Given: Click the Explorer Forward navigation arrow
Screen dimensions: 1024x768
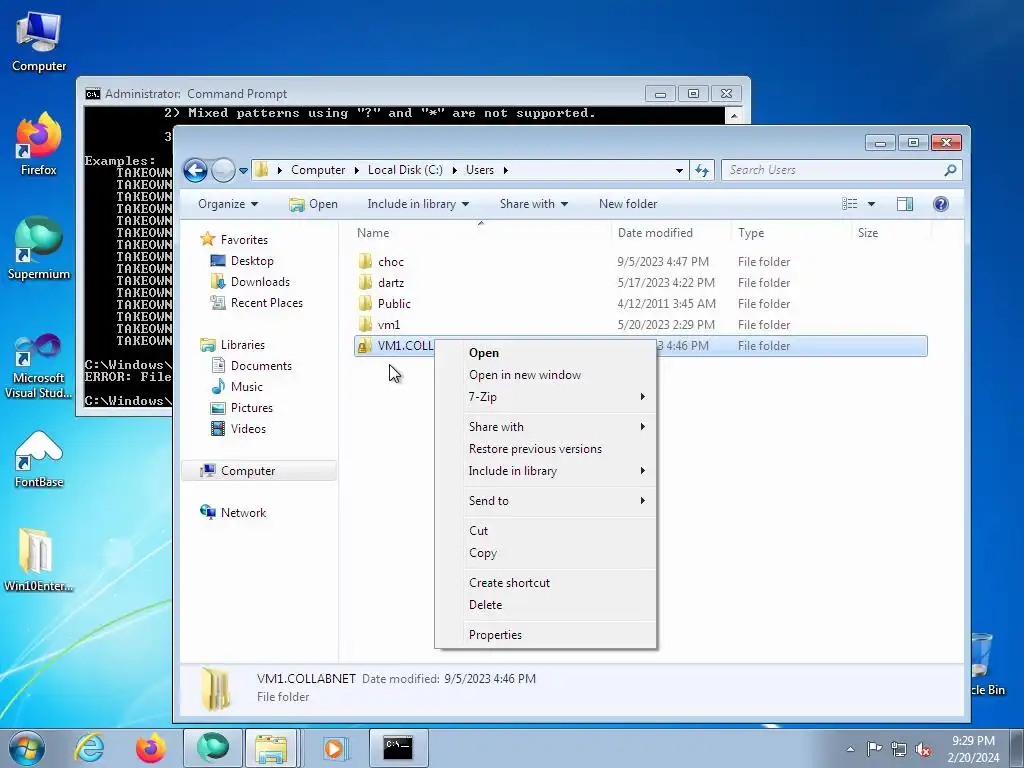Looking at the screenshot, I should coord(223,170).
